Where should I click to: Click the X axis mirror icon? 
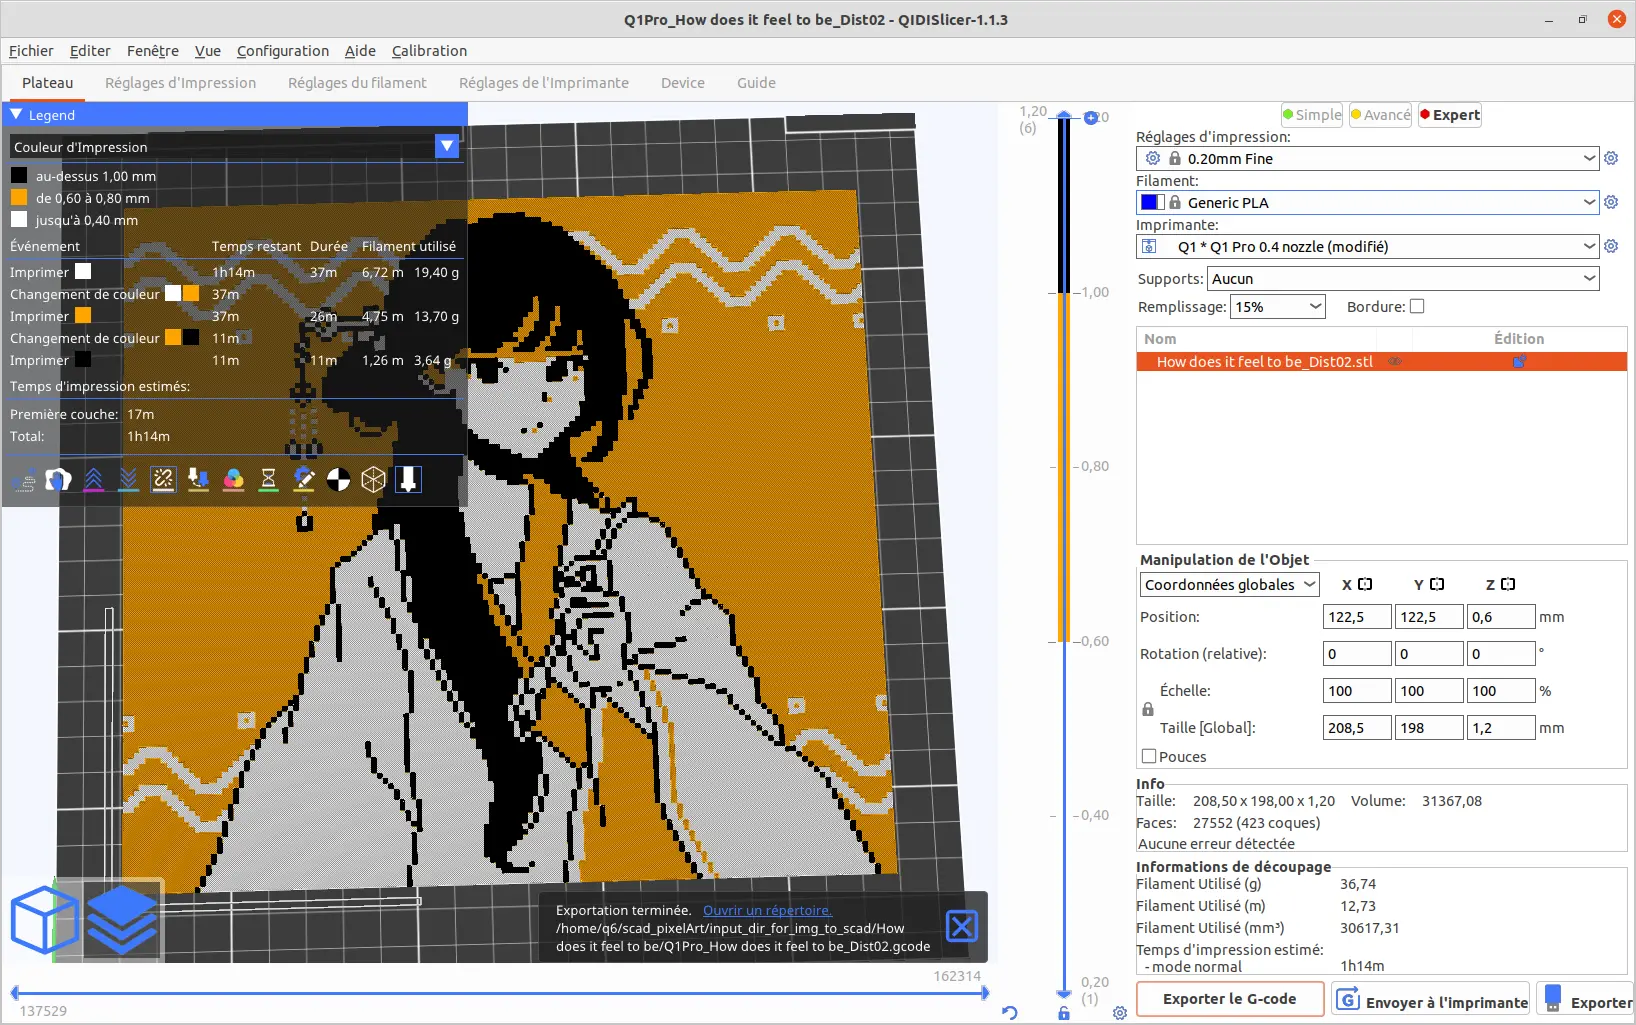(1365, 584)
